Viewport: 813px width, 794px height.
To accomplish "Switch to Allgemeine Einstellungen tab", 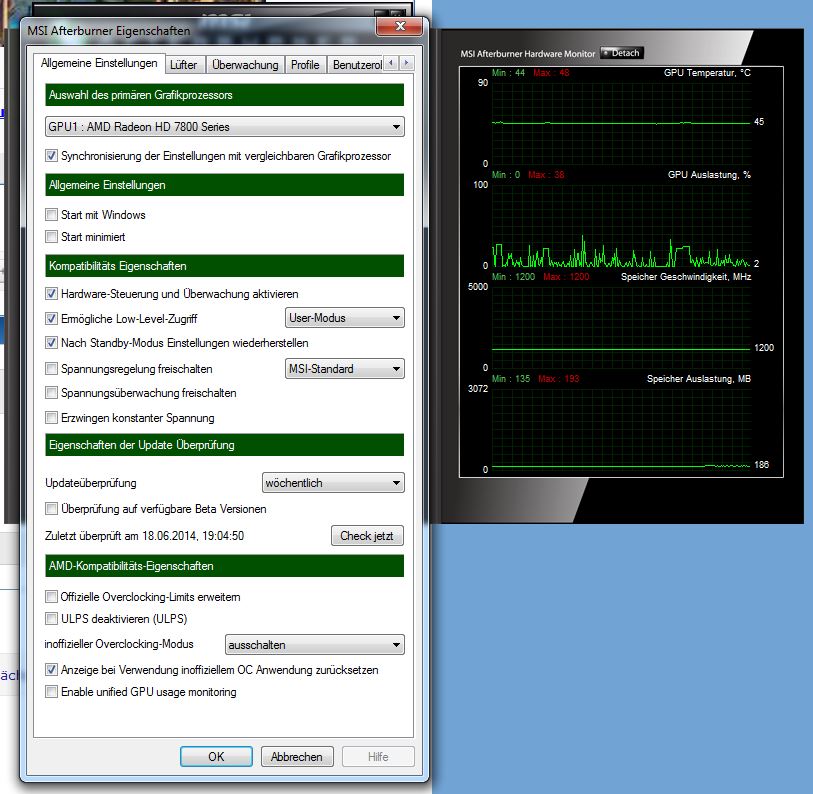I will (99, 63).
